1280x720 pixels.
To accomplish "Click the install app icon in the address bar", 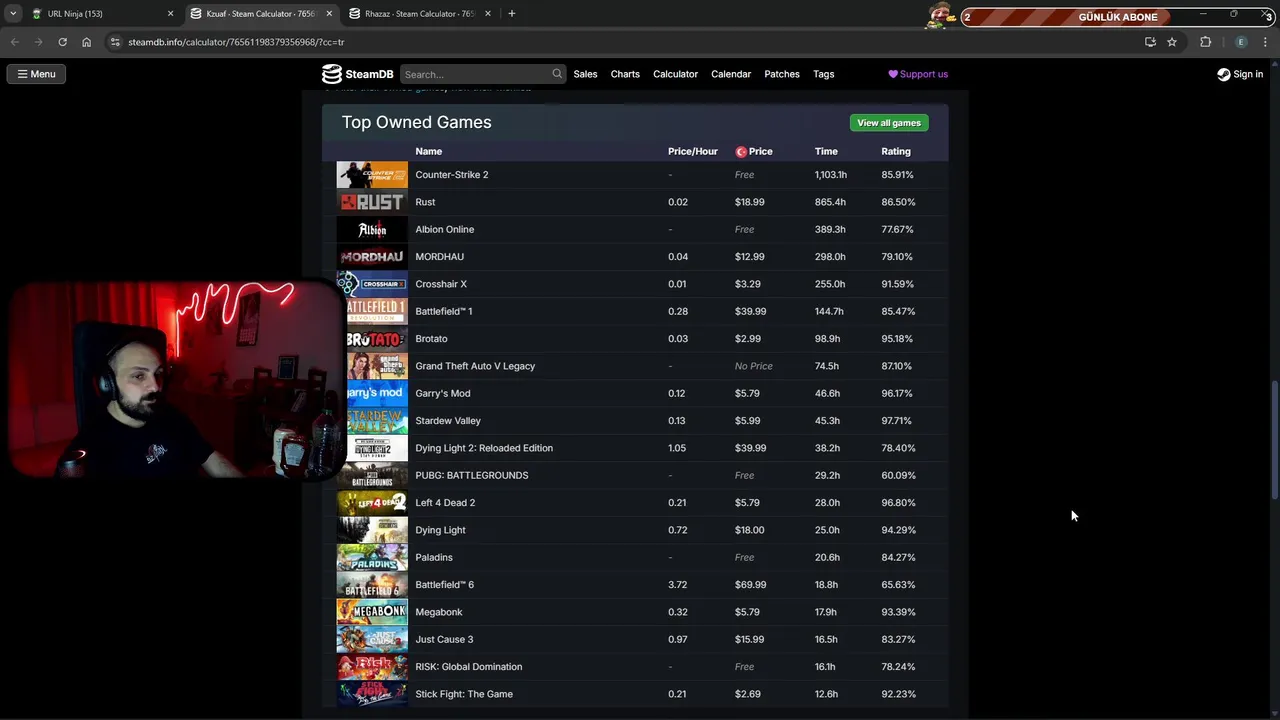I will [1150, 42].
